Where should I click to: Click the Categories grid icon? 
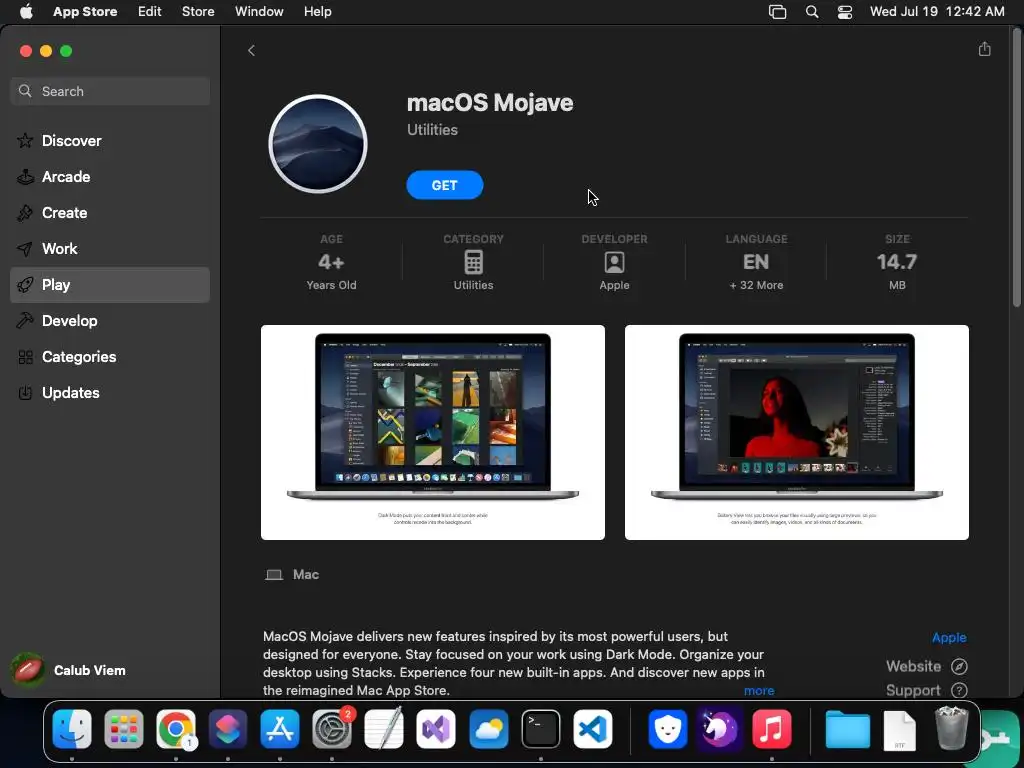click(x=25, y=357)
